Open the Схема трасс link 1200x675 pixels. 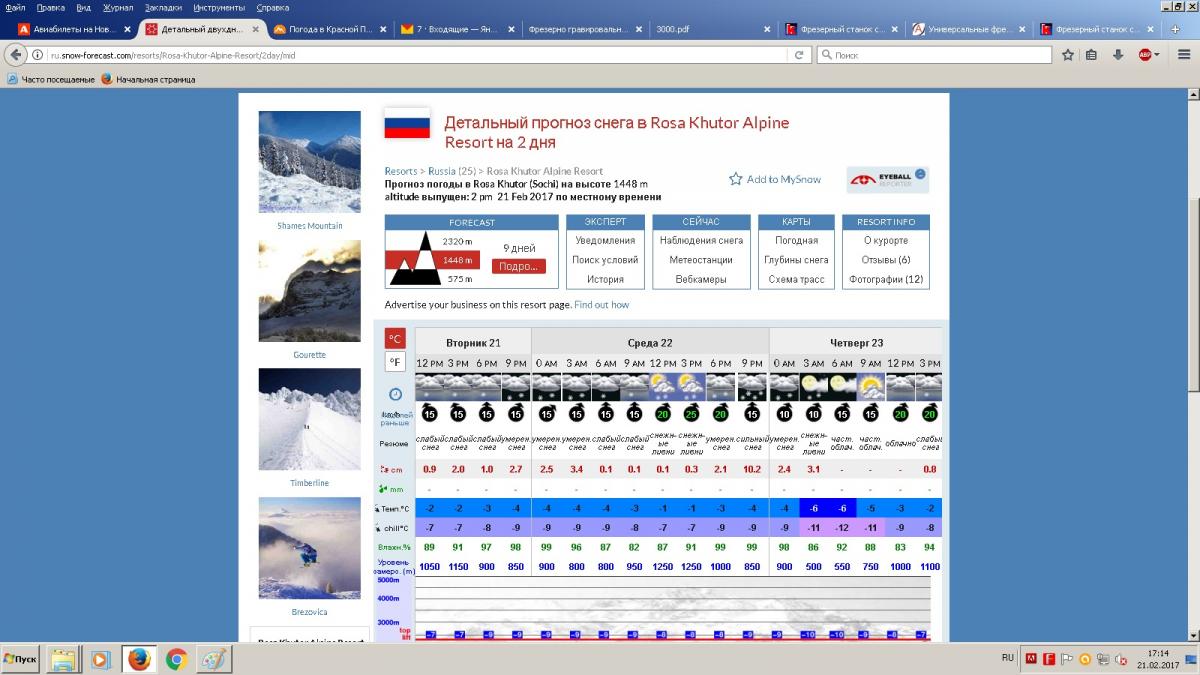797,279
